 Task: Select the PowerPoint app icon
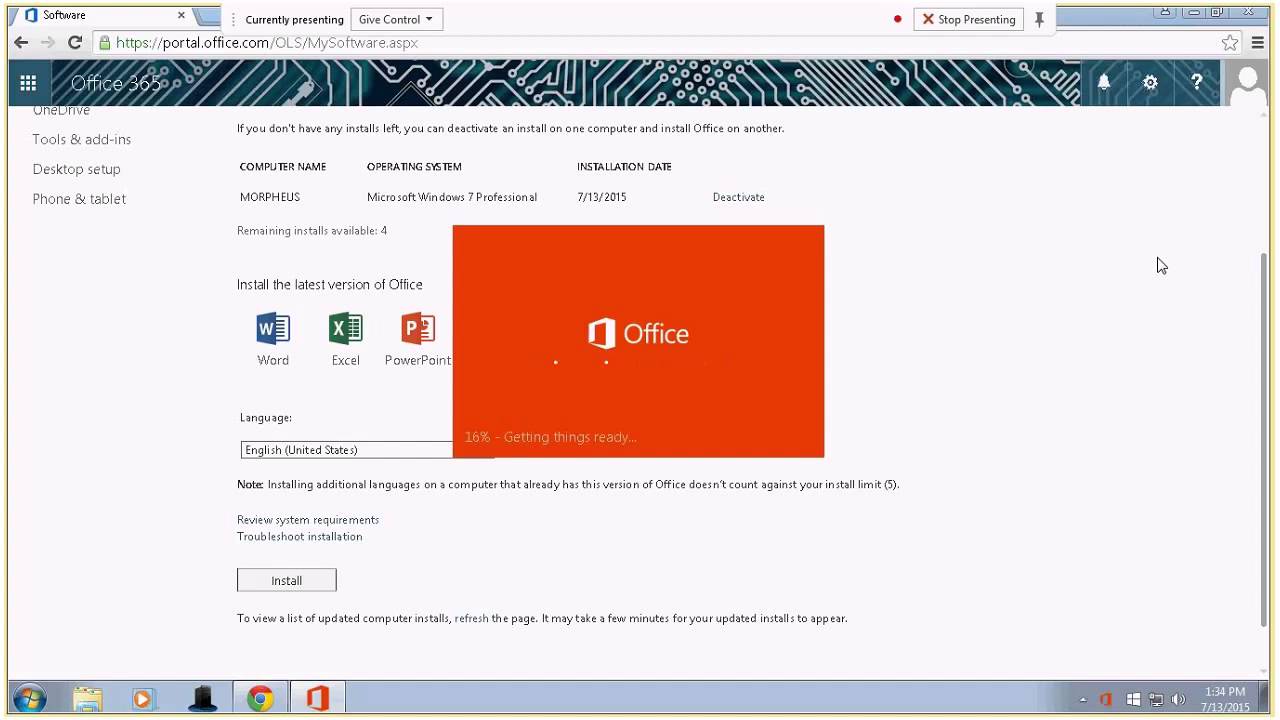click(x=417, y=328)
